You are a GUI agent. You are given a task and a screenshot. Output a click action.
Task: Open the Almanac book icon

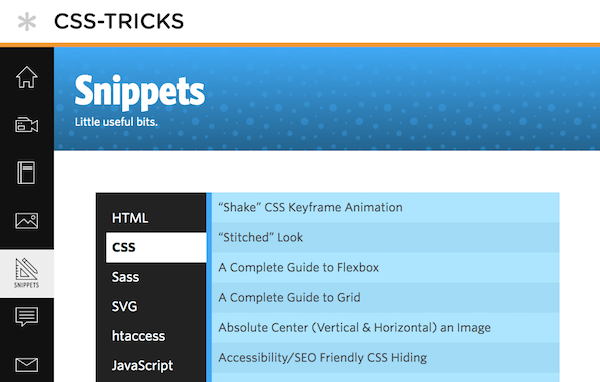26,173
